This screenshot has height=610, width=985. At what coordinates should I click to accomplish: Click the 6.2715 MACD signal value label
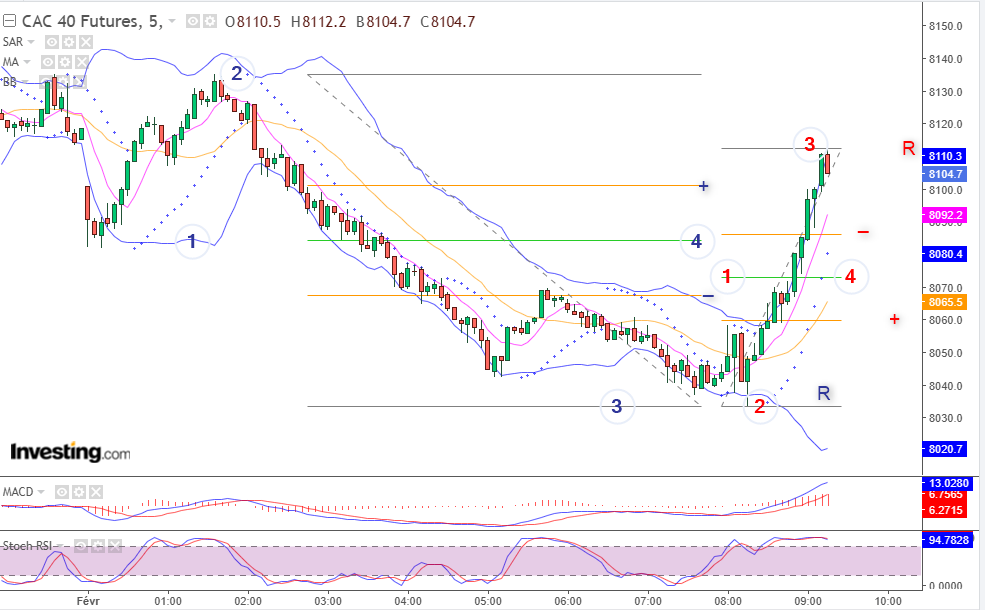click(x=945, y=510)
